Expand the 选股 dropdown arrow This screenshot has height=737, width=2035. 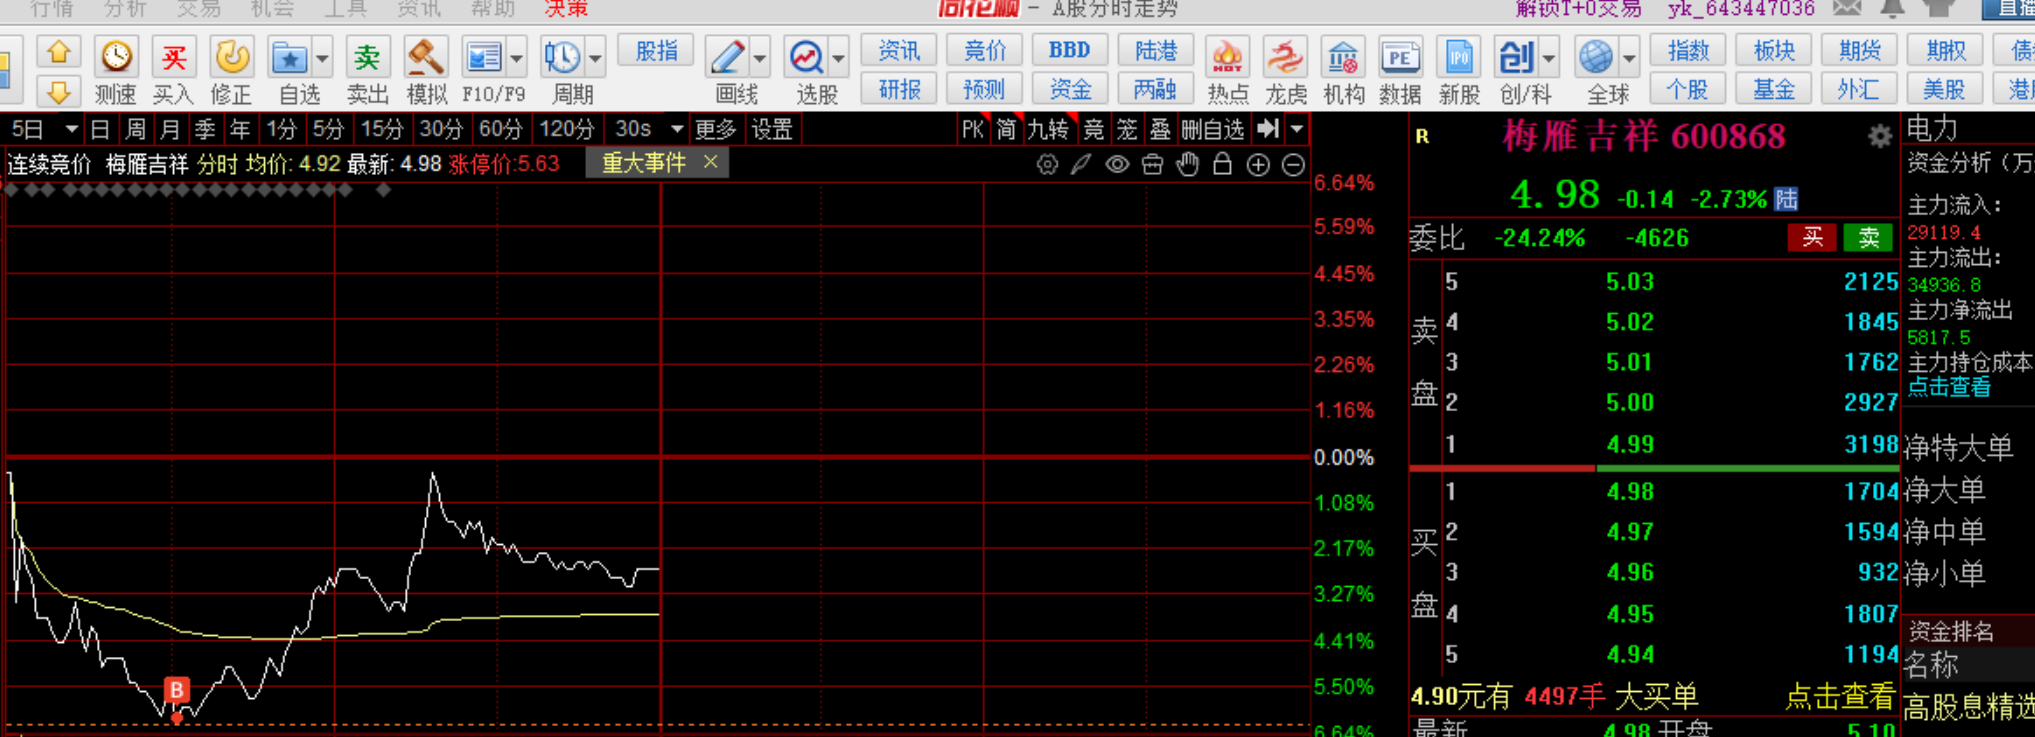(838, 59)
